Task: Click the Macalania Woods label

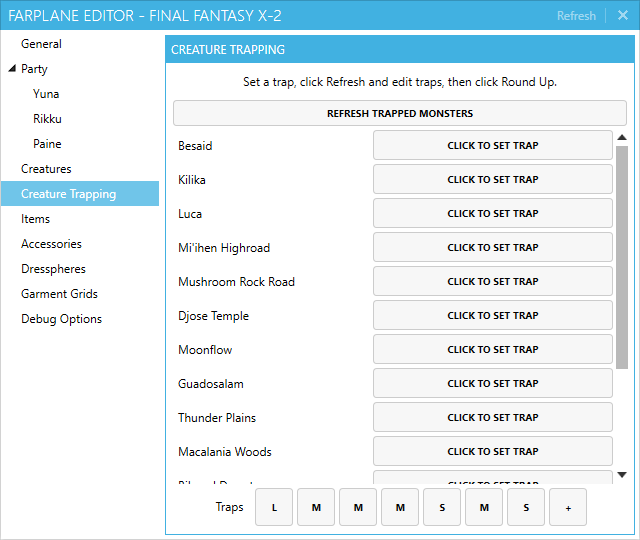Action: tap(225, 452)
